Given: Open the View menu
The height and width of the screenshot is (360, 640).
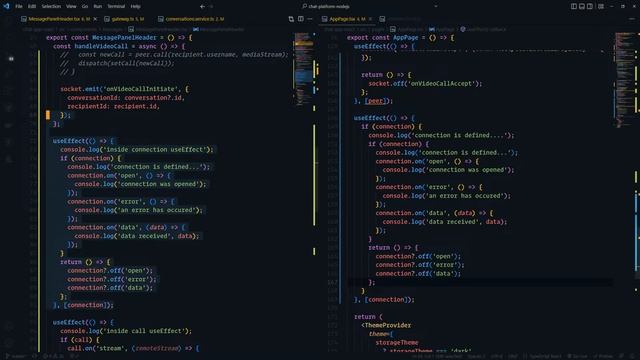Looking at the screenshot, I should [x=71, y=7].
